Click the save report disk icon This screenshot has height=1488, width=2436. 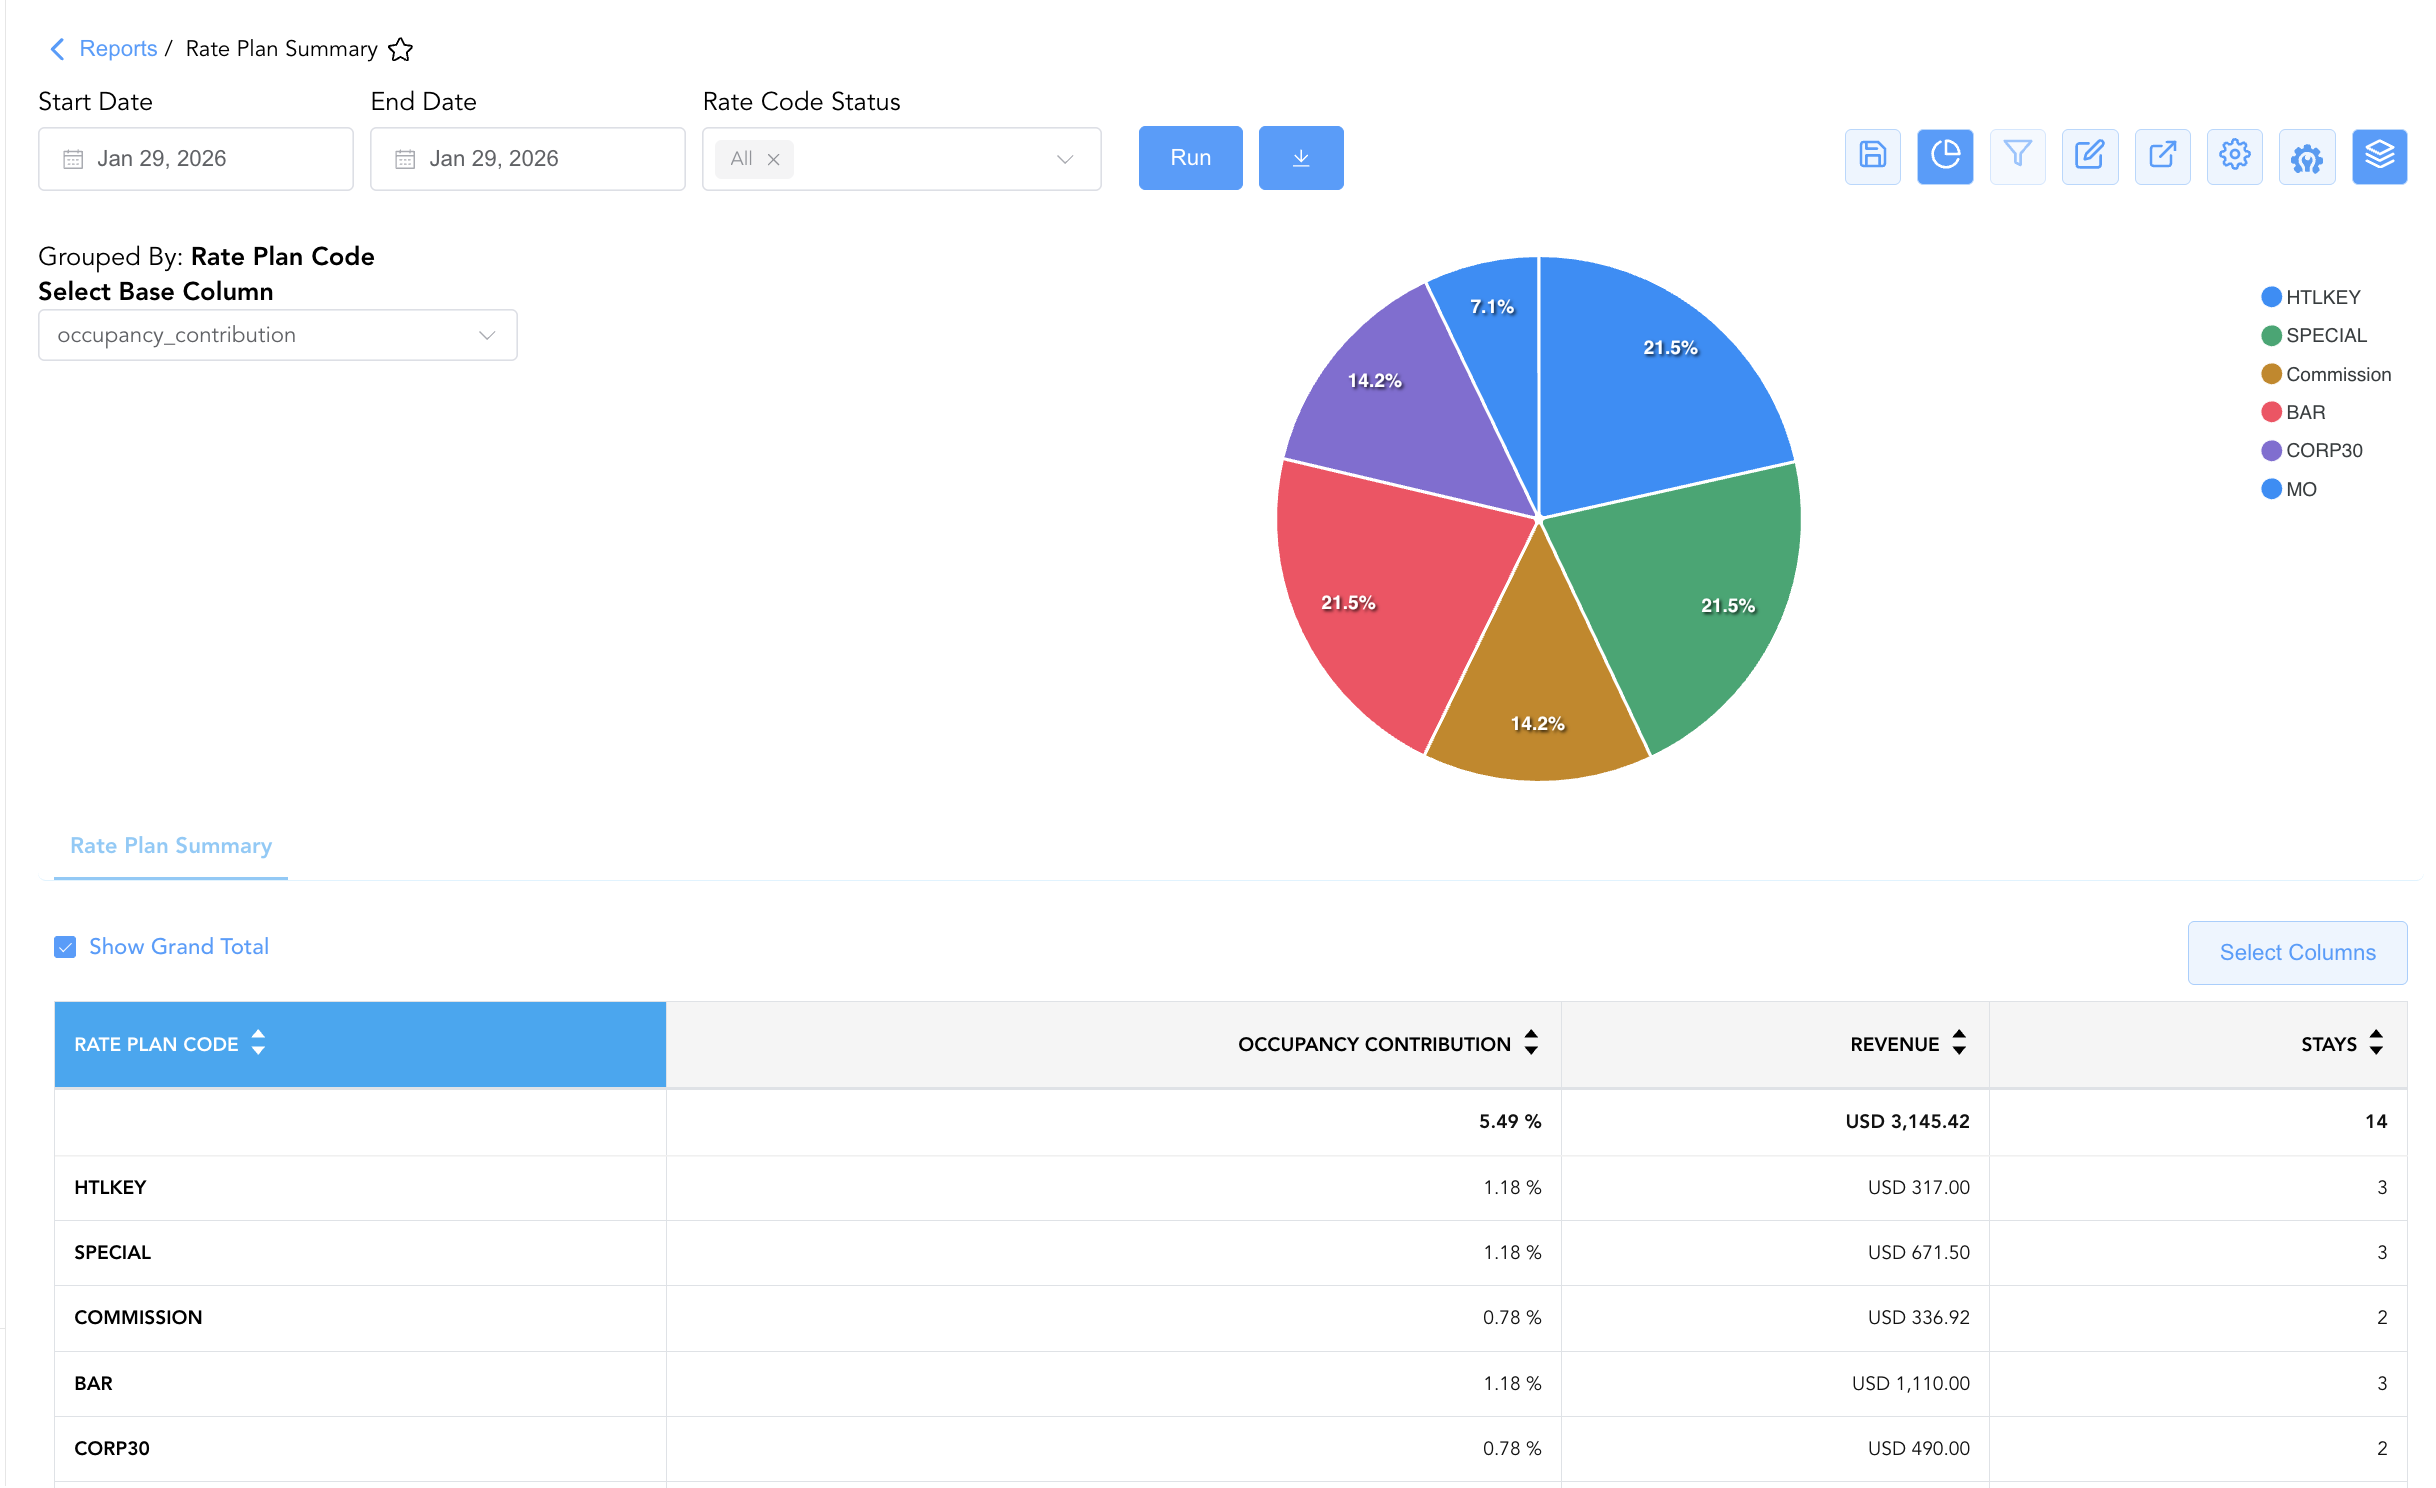[x=1872, y=157]
